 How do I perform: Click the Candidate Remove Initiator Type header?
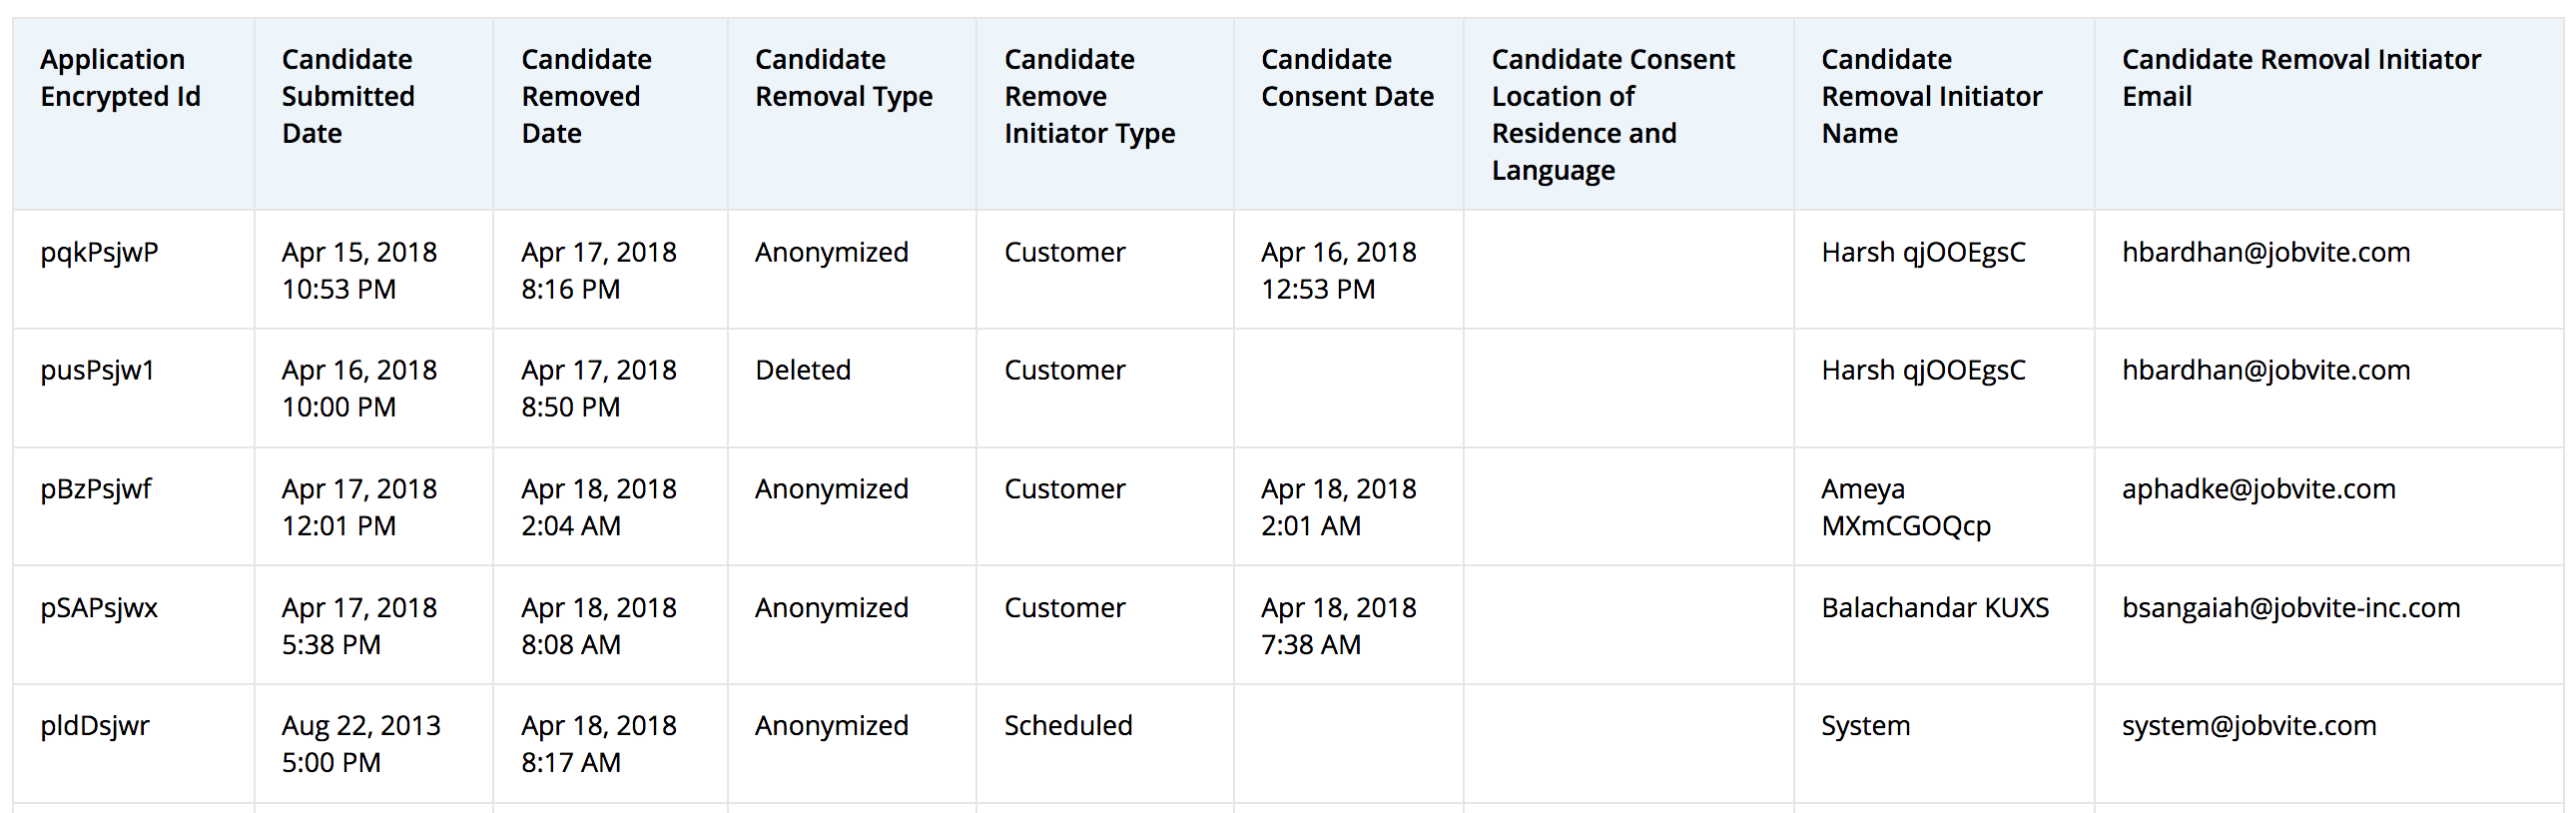click(1089, 96)
